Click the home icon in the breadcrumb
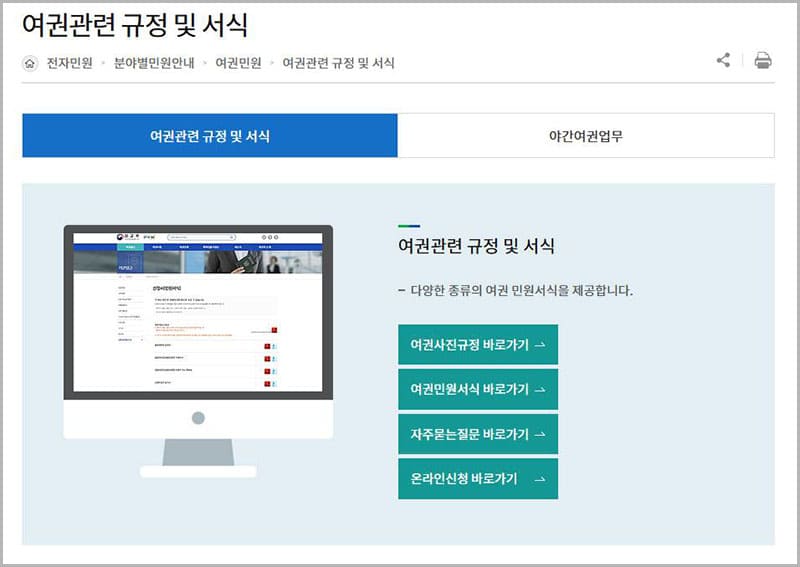The height and width of the screenshot is (567, 800). [x=30, y=63]
